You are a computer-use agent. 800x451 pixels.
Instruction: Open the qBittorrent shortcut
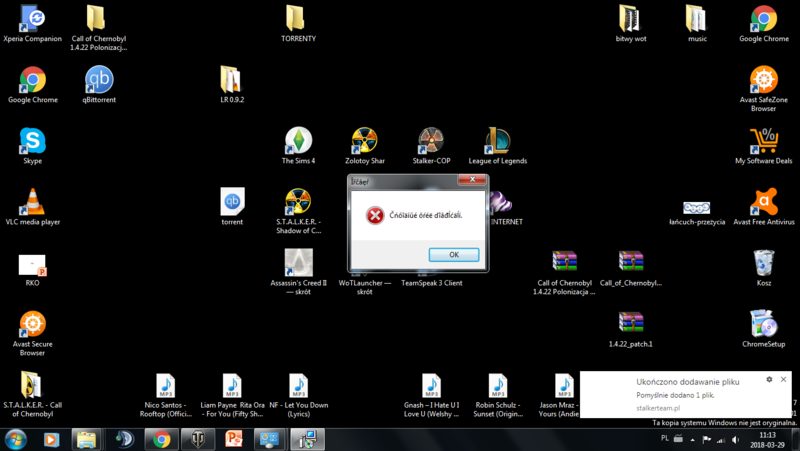(x=99, y=80)
